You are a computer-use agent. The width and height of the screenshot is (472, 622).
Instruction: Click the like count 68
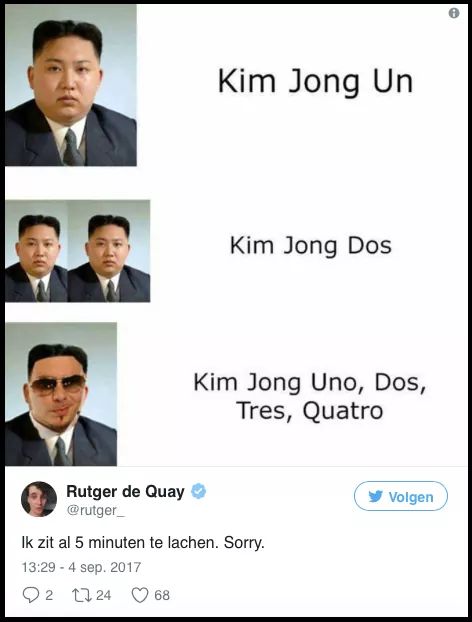pos(162,595)
